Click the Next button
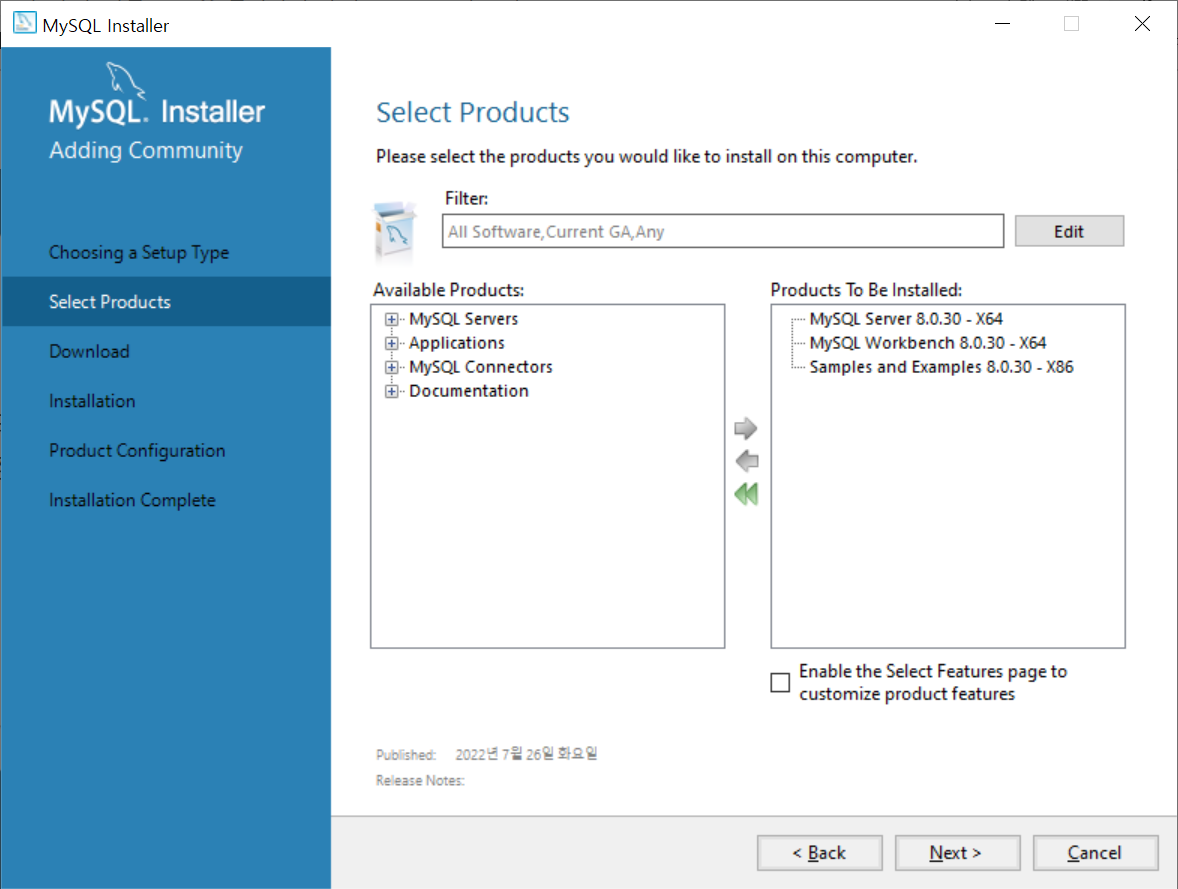Viewport: 1178px width, 889px height. 957,853
